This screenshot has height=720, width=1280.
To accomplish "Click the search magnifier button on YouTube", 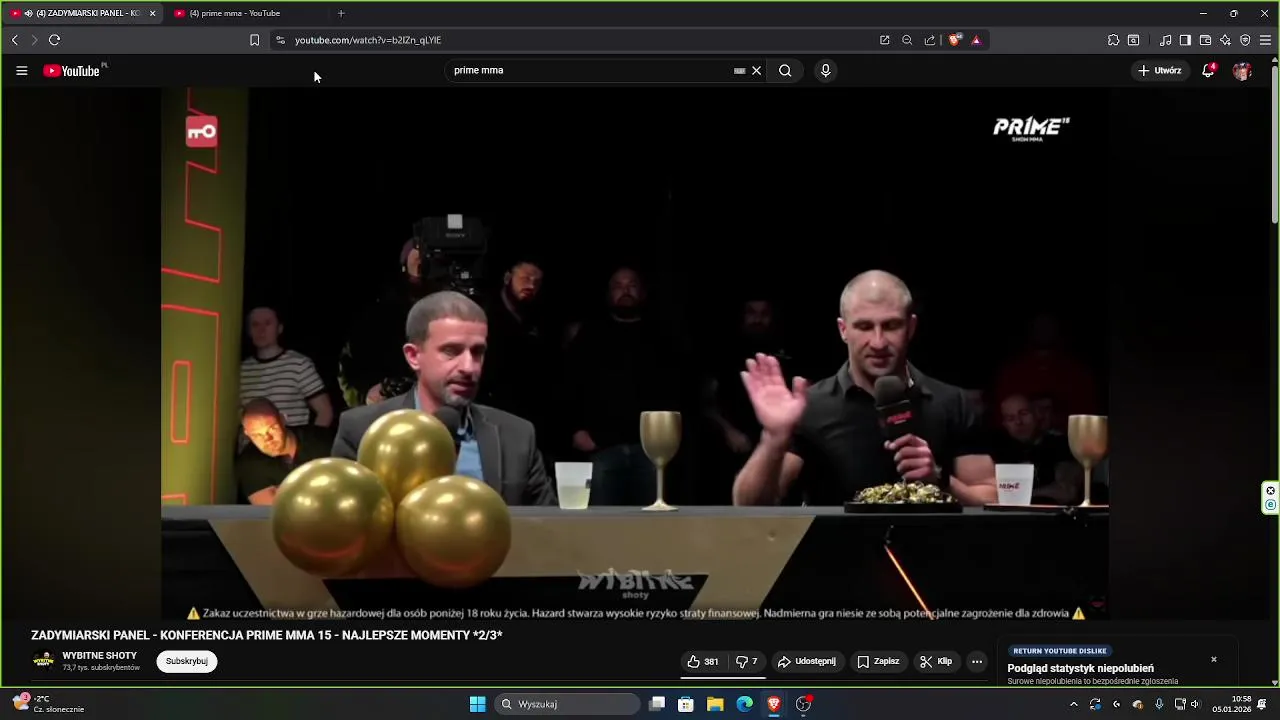I will tap(785, 71).
